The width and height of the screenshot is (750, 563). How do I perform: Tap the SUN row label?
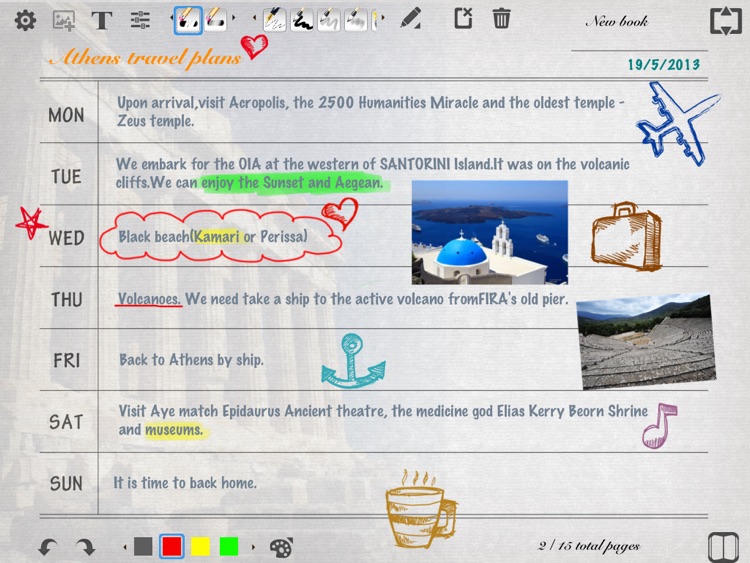point(66,483)
